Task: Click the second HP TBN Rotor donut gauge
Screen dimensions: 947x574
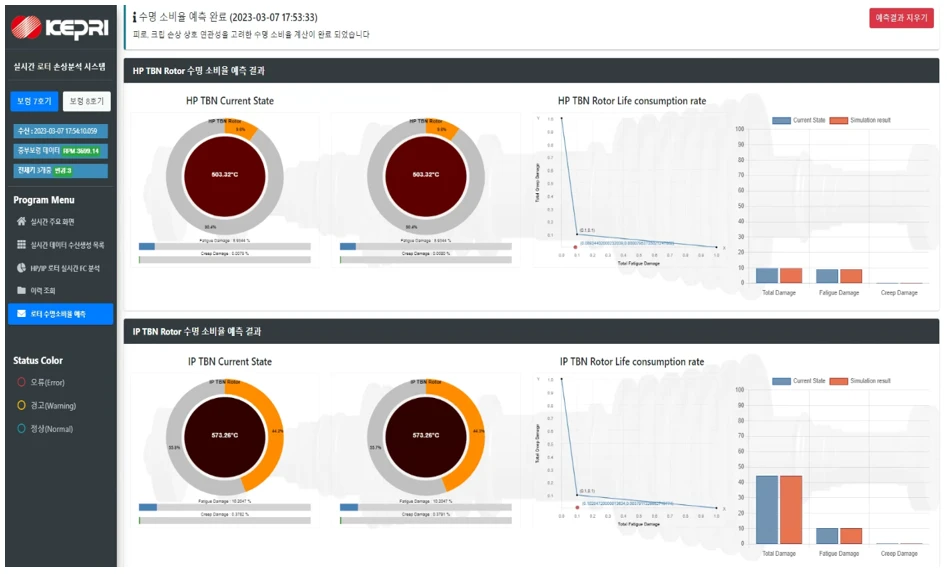Action: coord(426,175)
